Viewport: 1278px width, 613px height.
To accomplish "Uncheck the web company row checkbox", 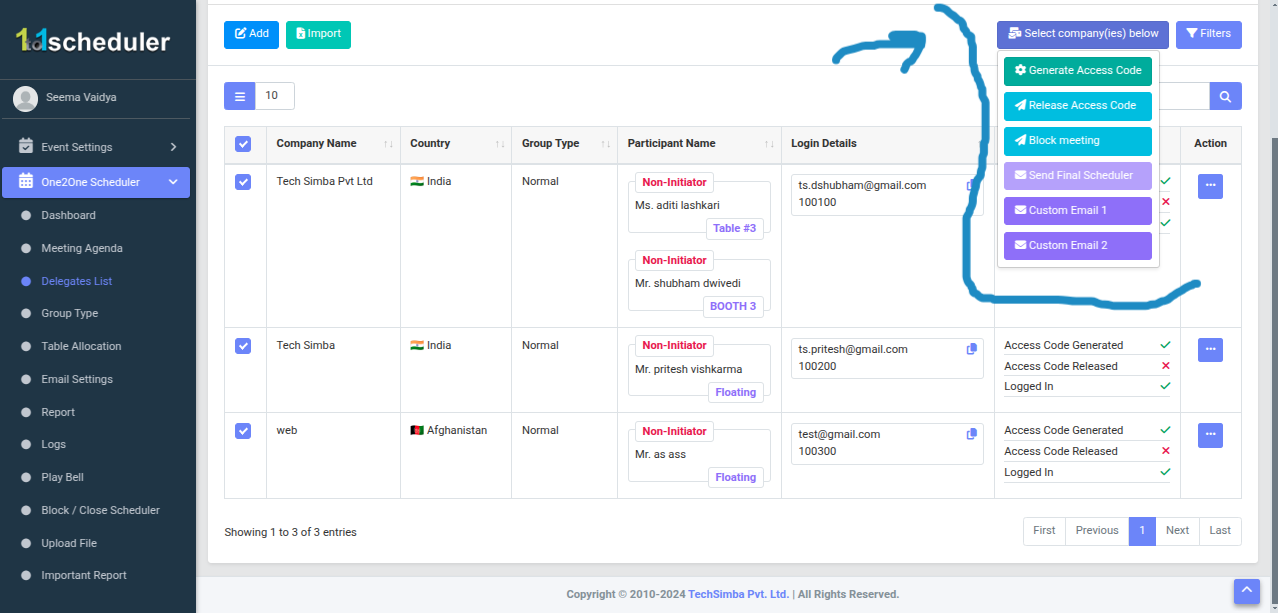I will [x=243, y=430].
